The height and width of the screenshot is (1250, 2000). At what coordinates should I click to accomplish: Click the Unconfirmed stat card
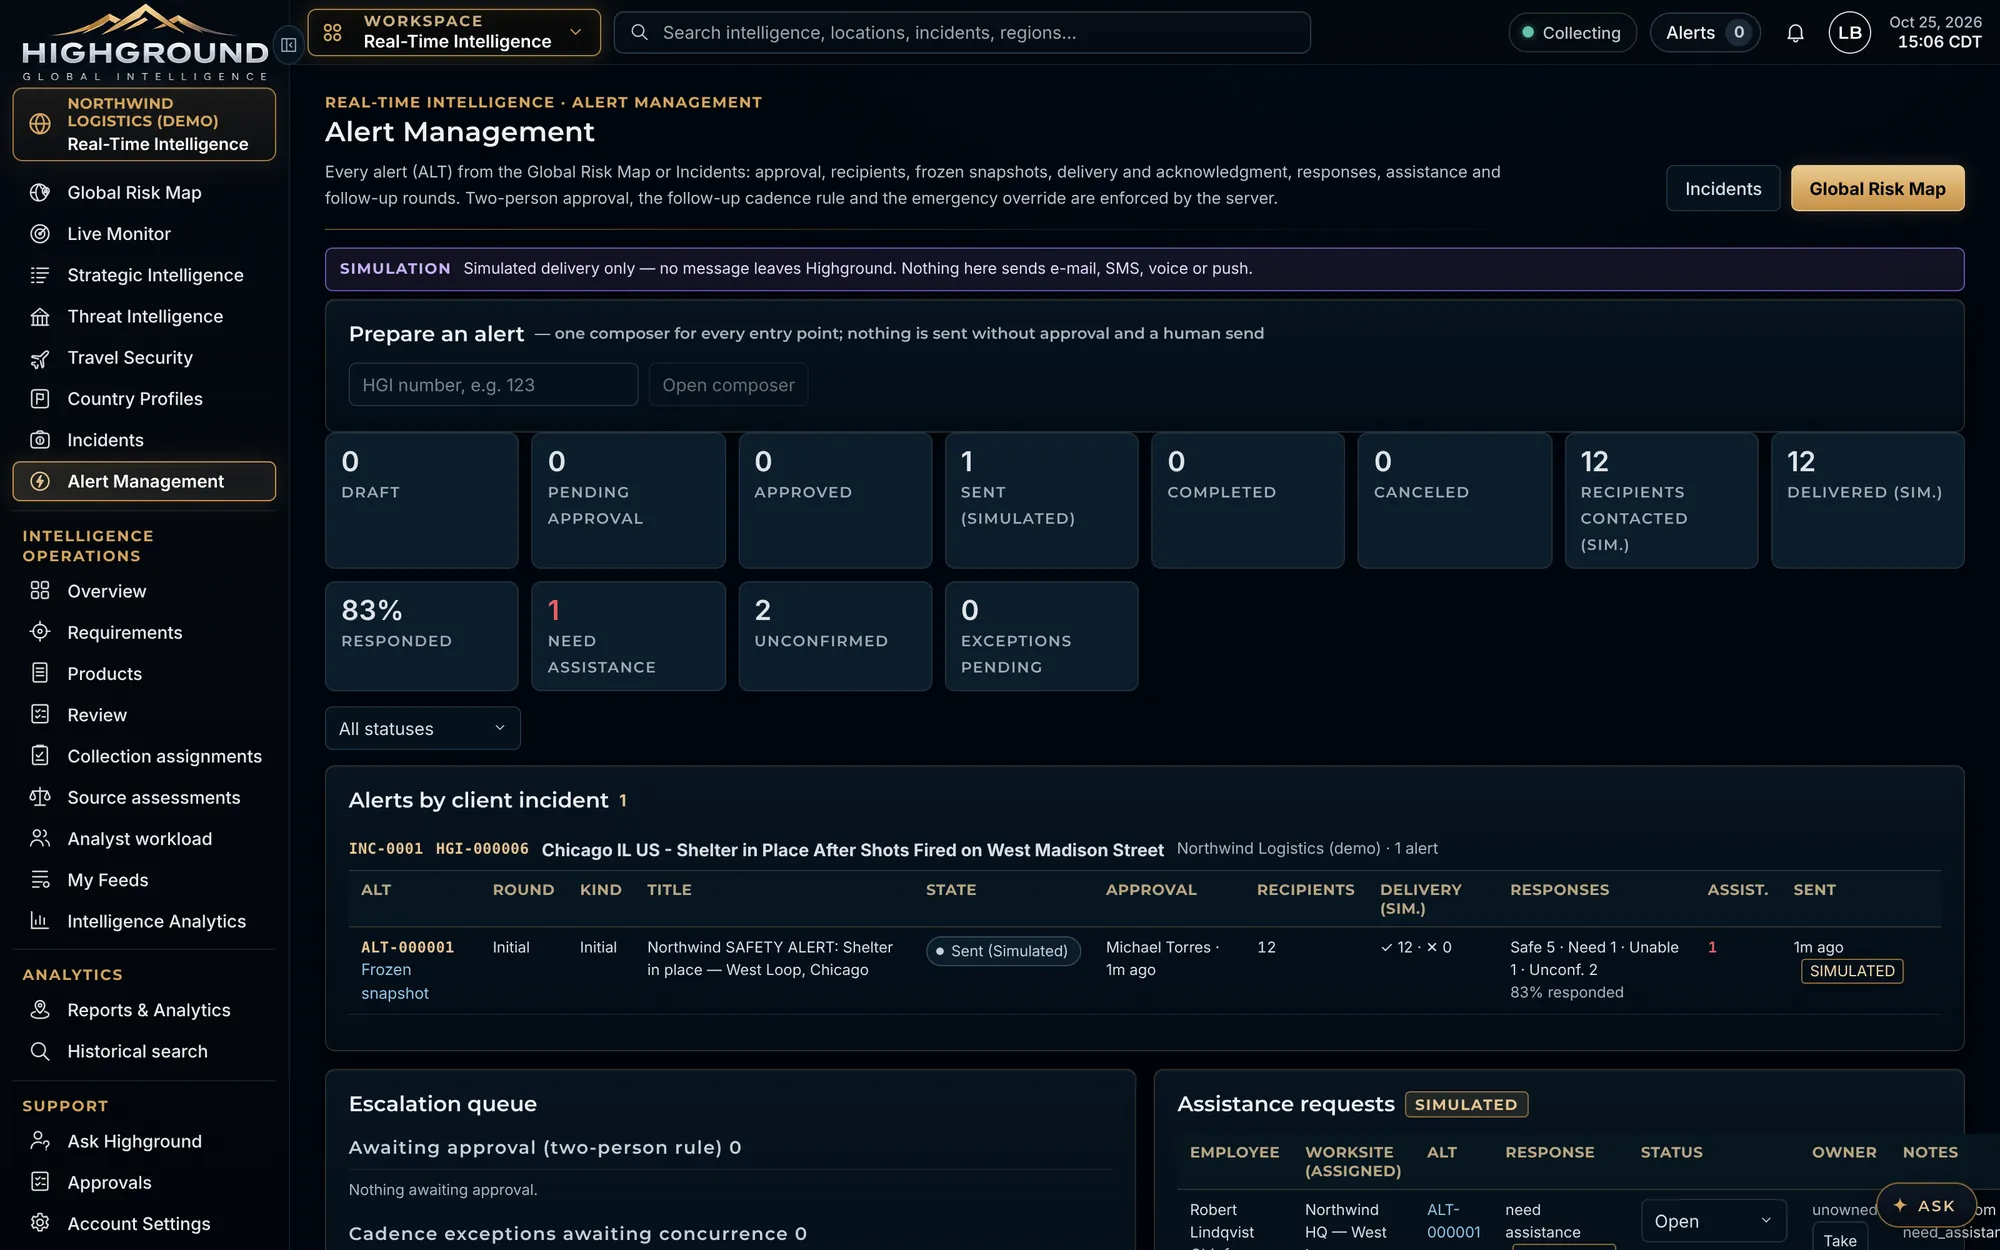tap(835, 636)
